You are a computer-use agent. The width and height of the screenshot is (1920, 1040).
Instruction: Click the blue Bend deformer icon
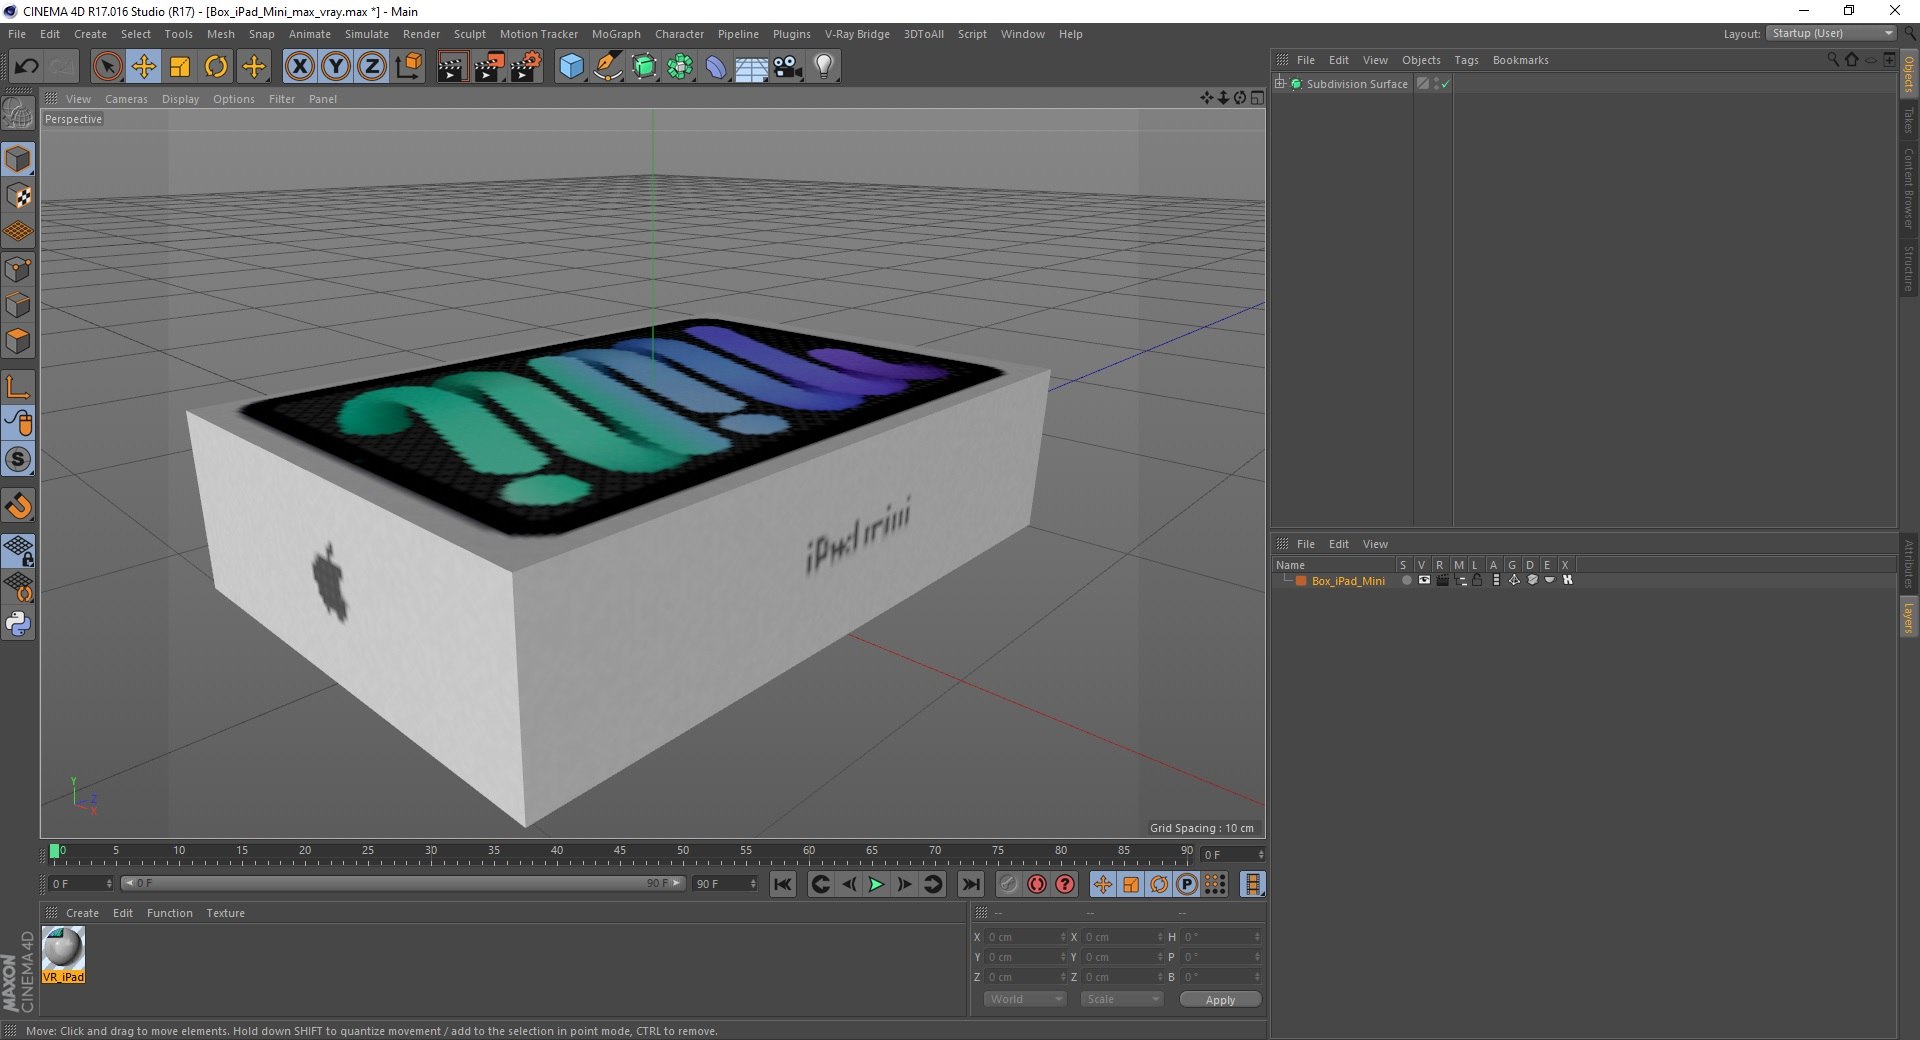click(x=716, y=67)
